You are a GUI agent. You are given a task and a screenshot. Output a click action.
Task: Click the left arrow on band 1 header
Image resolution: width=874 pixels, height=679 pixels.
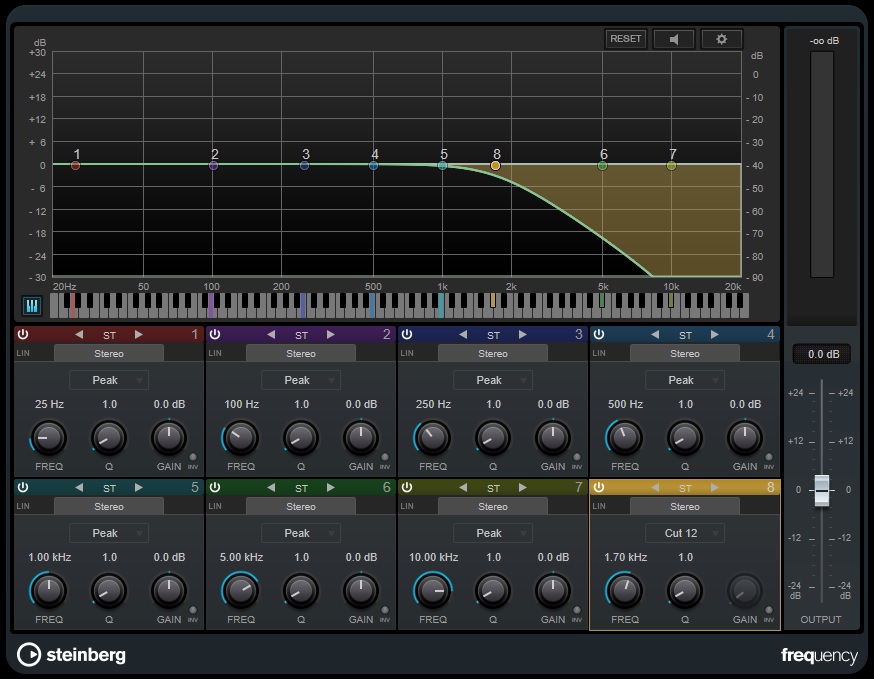[79, 334]
